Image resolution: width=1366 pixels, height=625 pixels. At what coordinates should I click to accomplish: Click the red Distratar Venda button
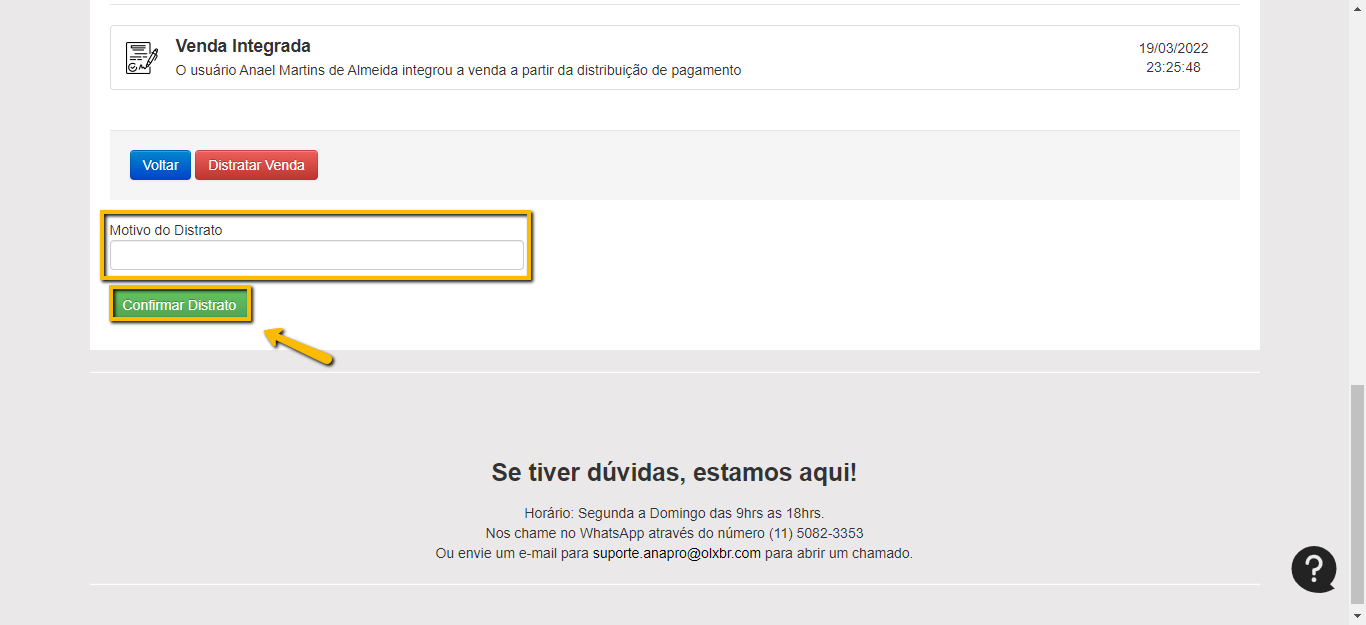256,165
